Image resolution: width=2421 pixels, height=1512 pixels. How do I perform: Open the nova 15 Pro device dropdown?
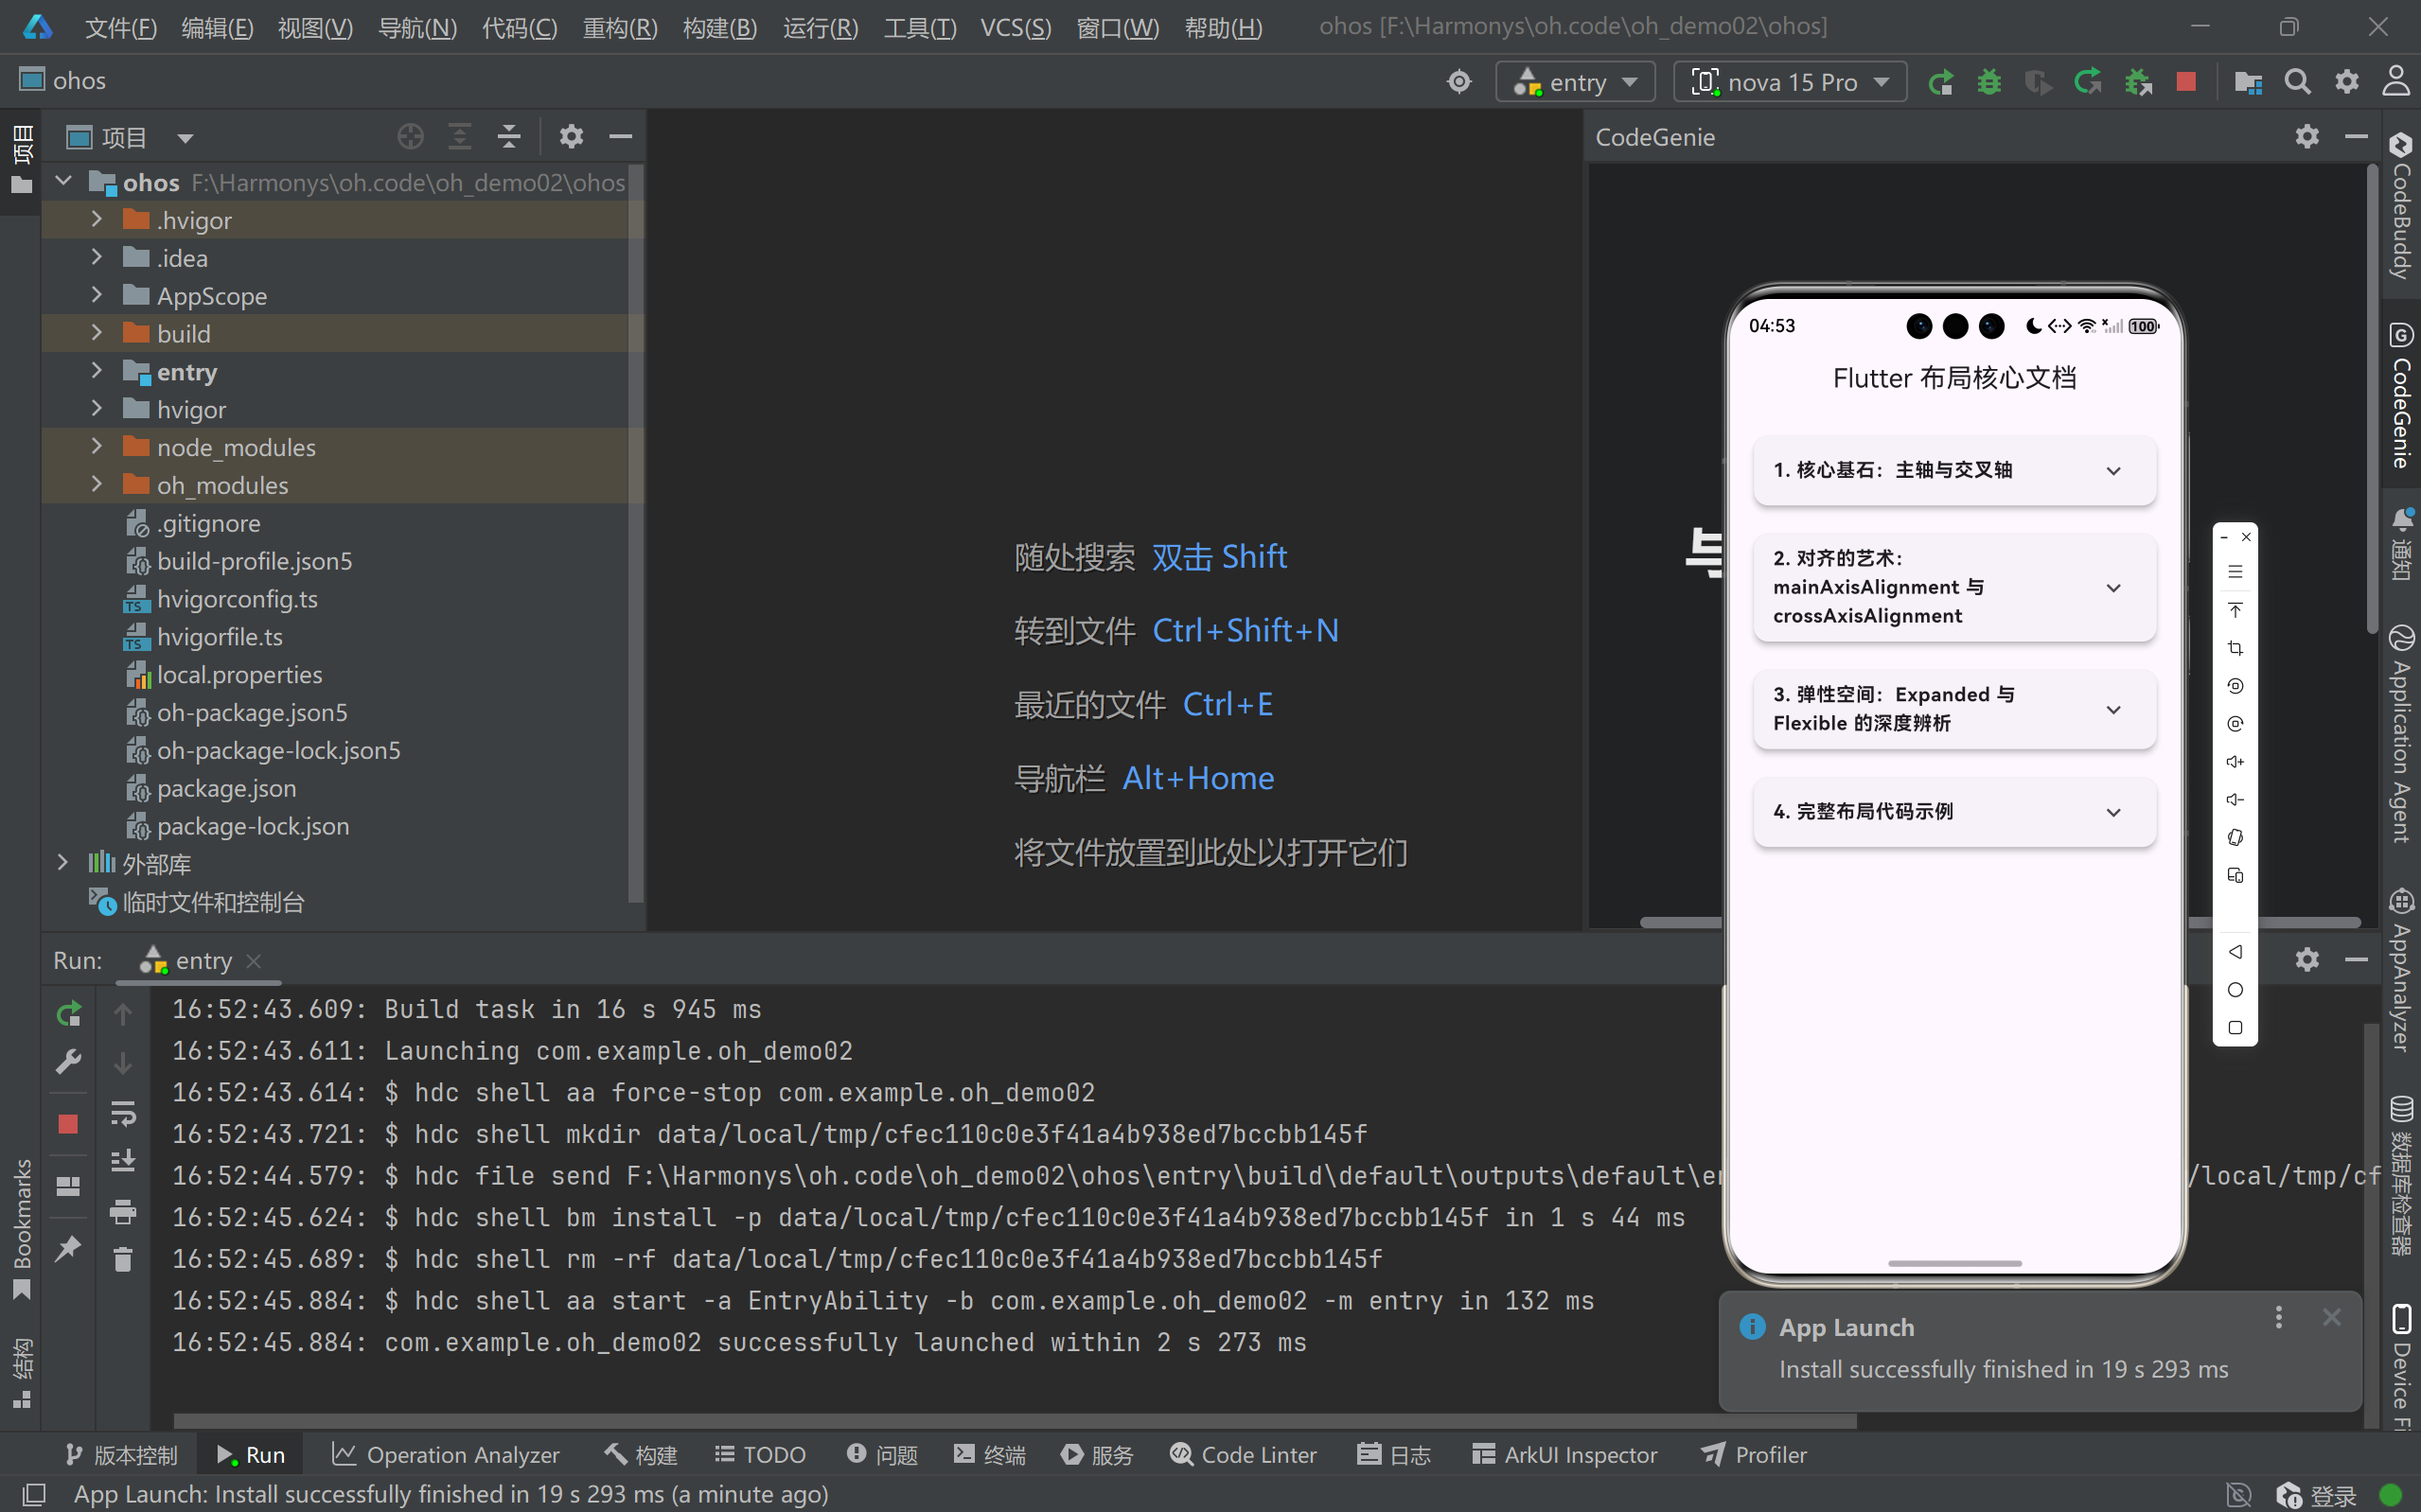pos(1790,82)
